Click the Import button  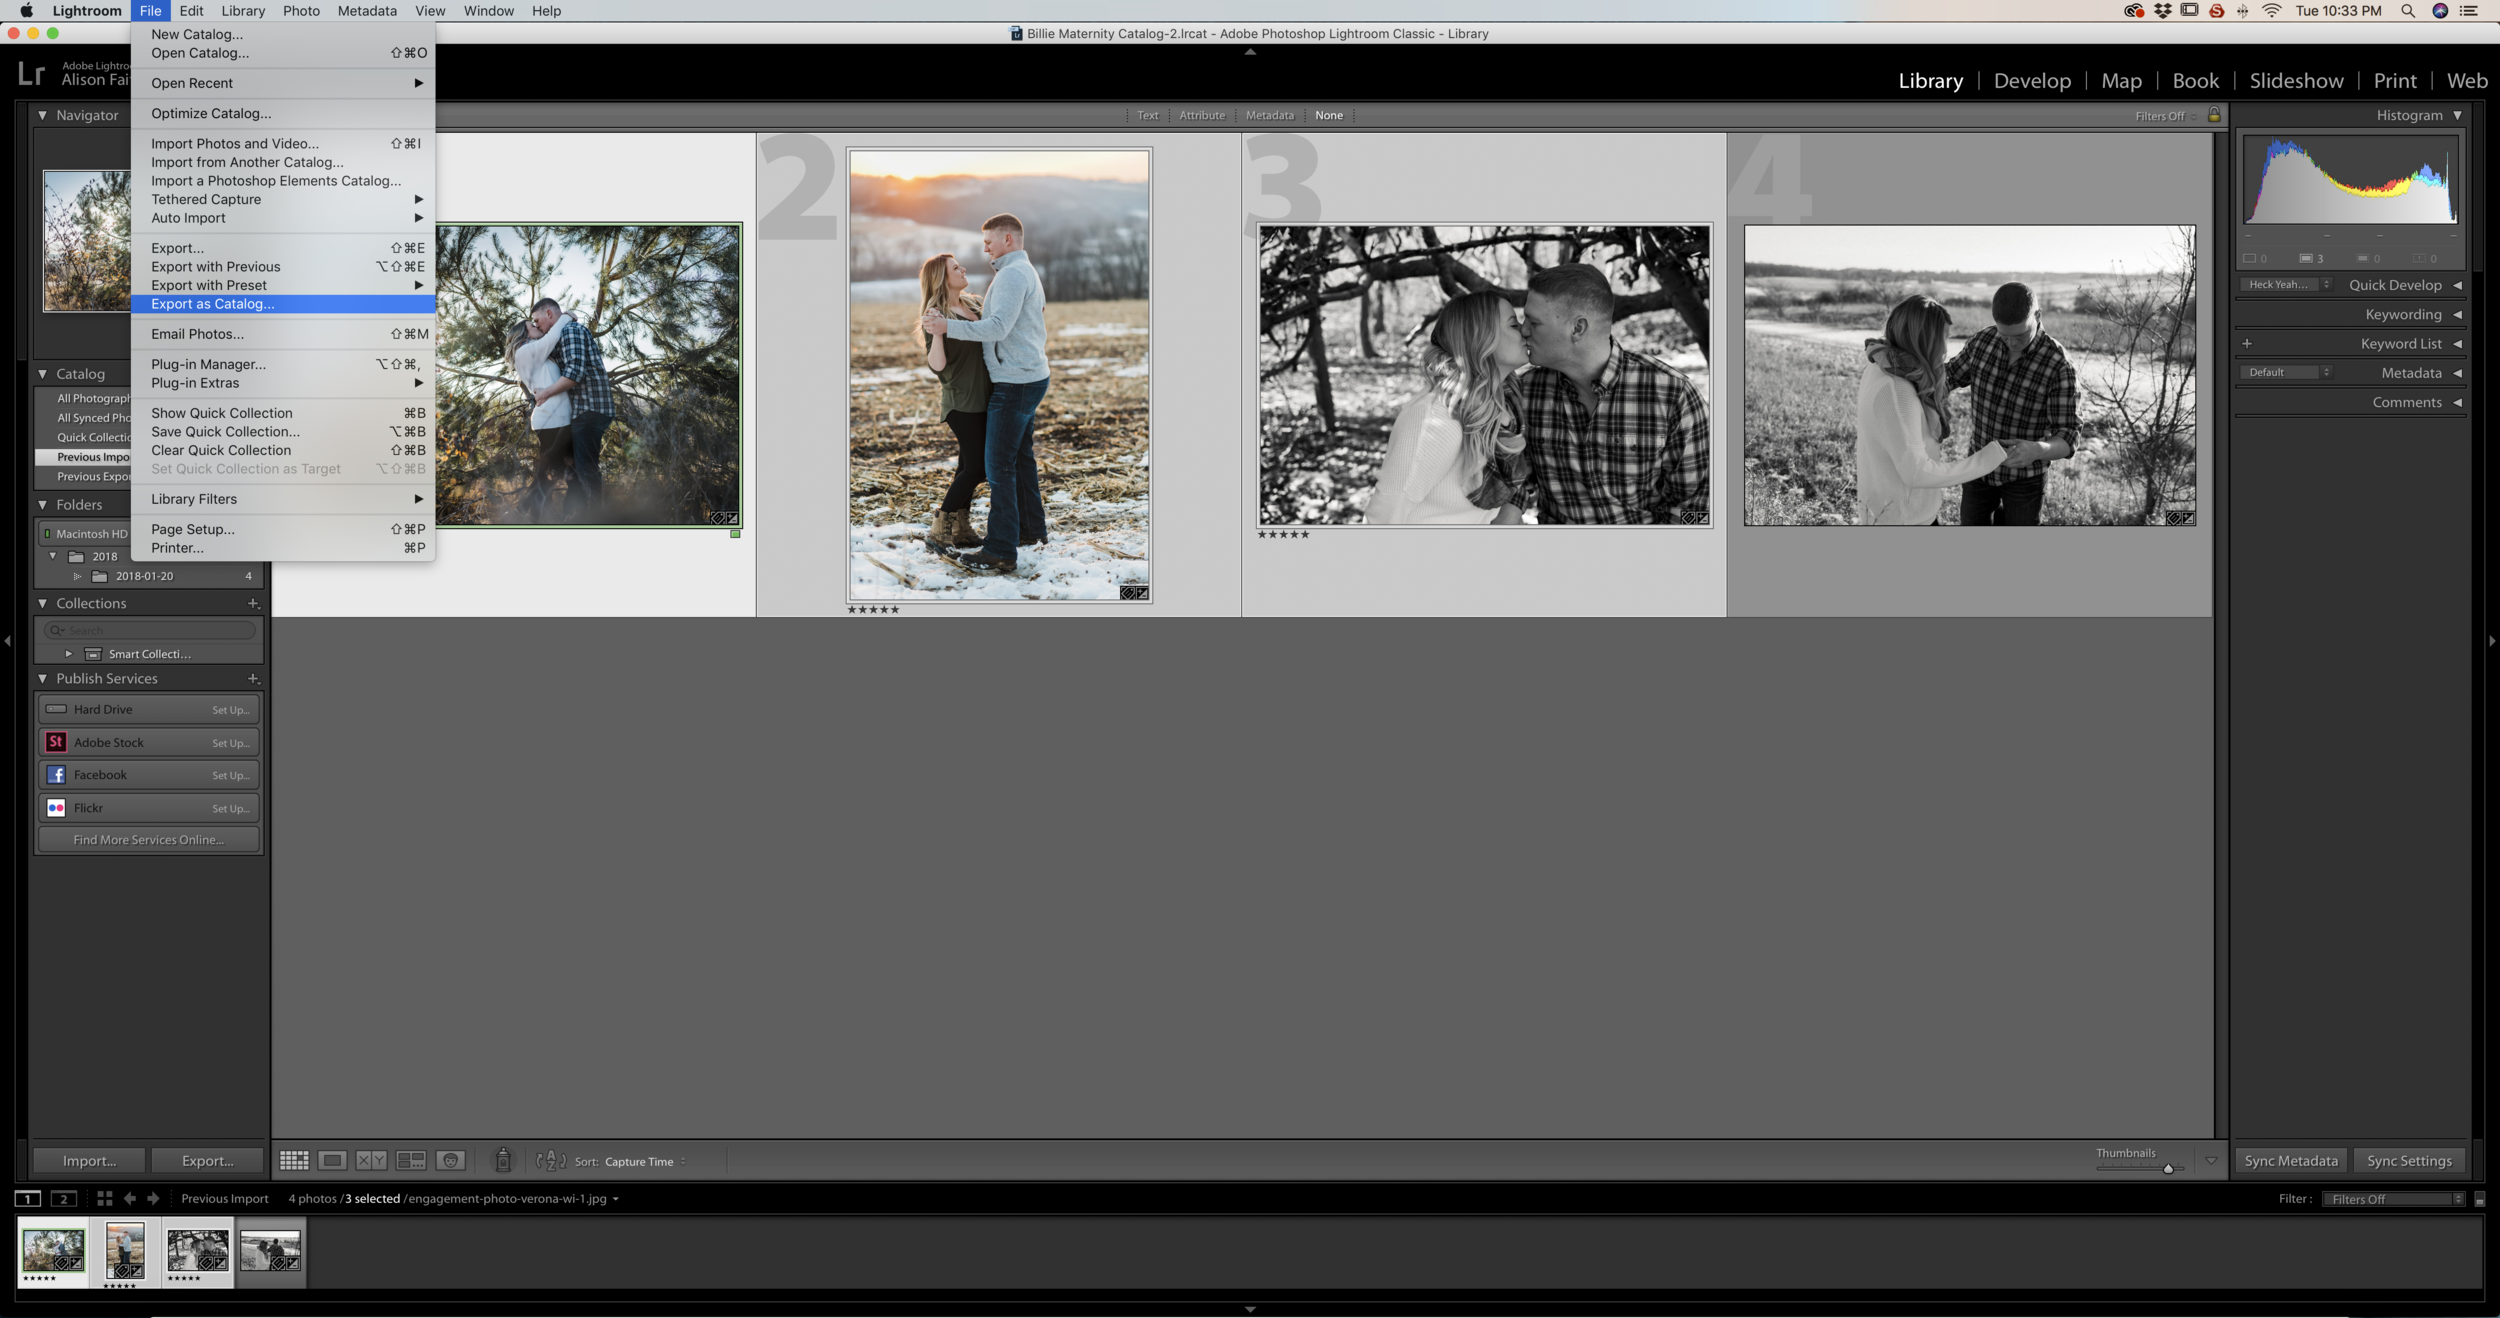[x=89, y=1160]
